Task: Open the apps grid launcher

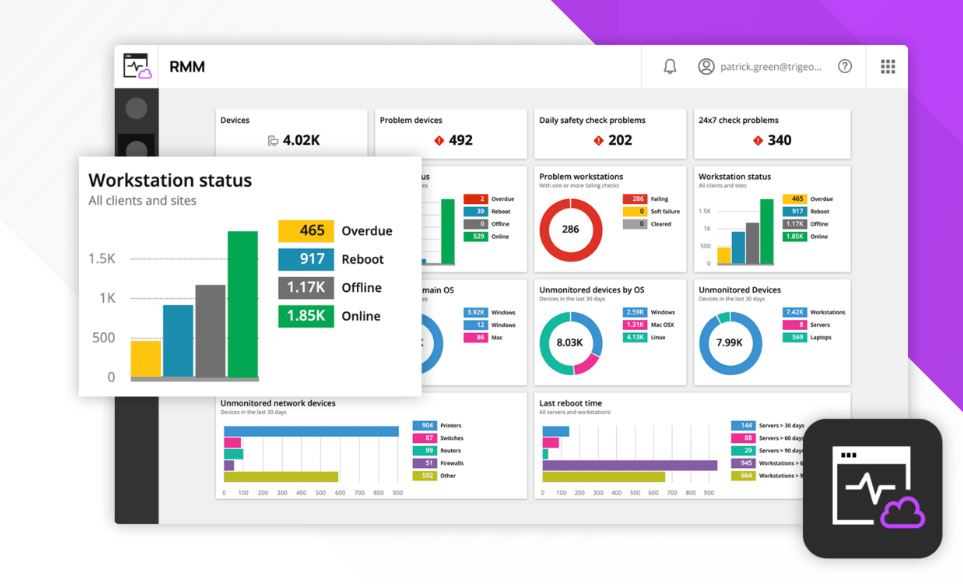Action: (x=887, y=66)
